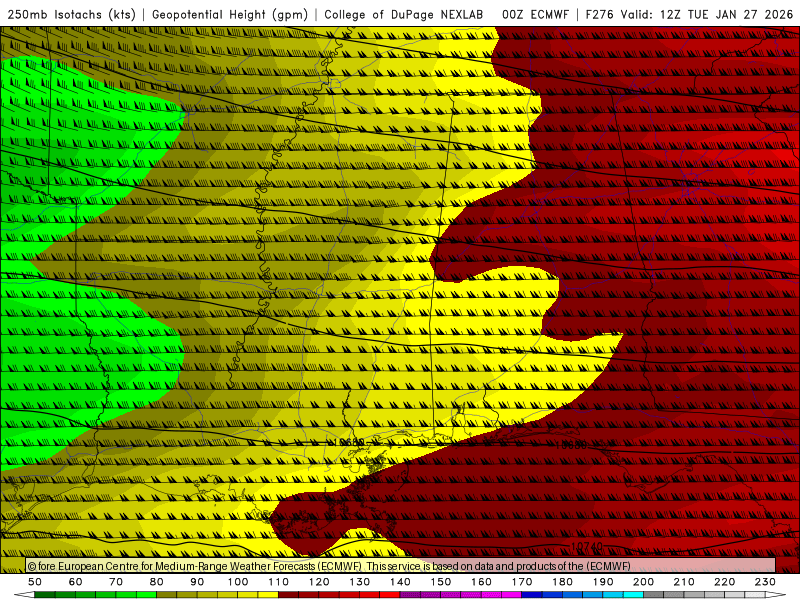Screen dimensions: 800x600
Task: Click the "Geopotential Height (gpm)" title text
Action: [x=230, y=15]
